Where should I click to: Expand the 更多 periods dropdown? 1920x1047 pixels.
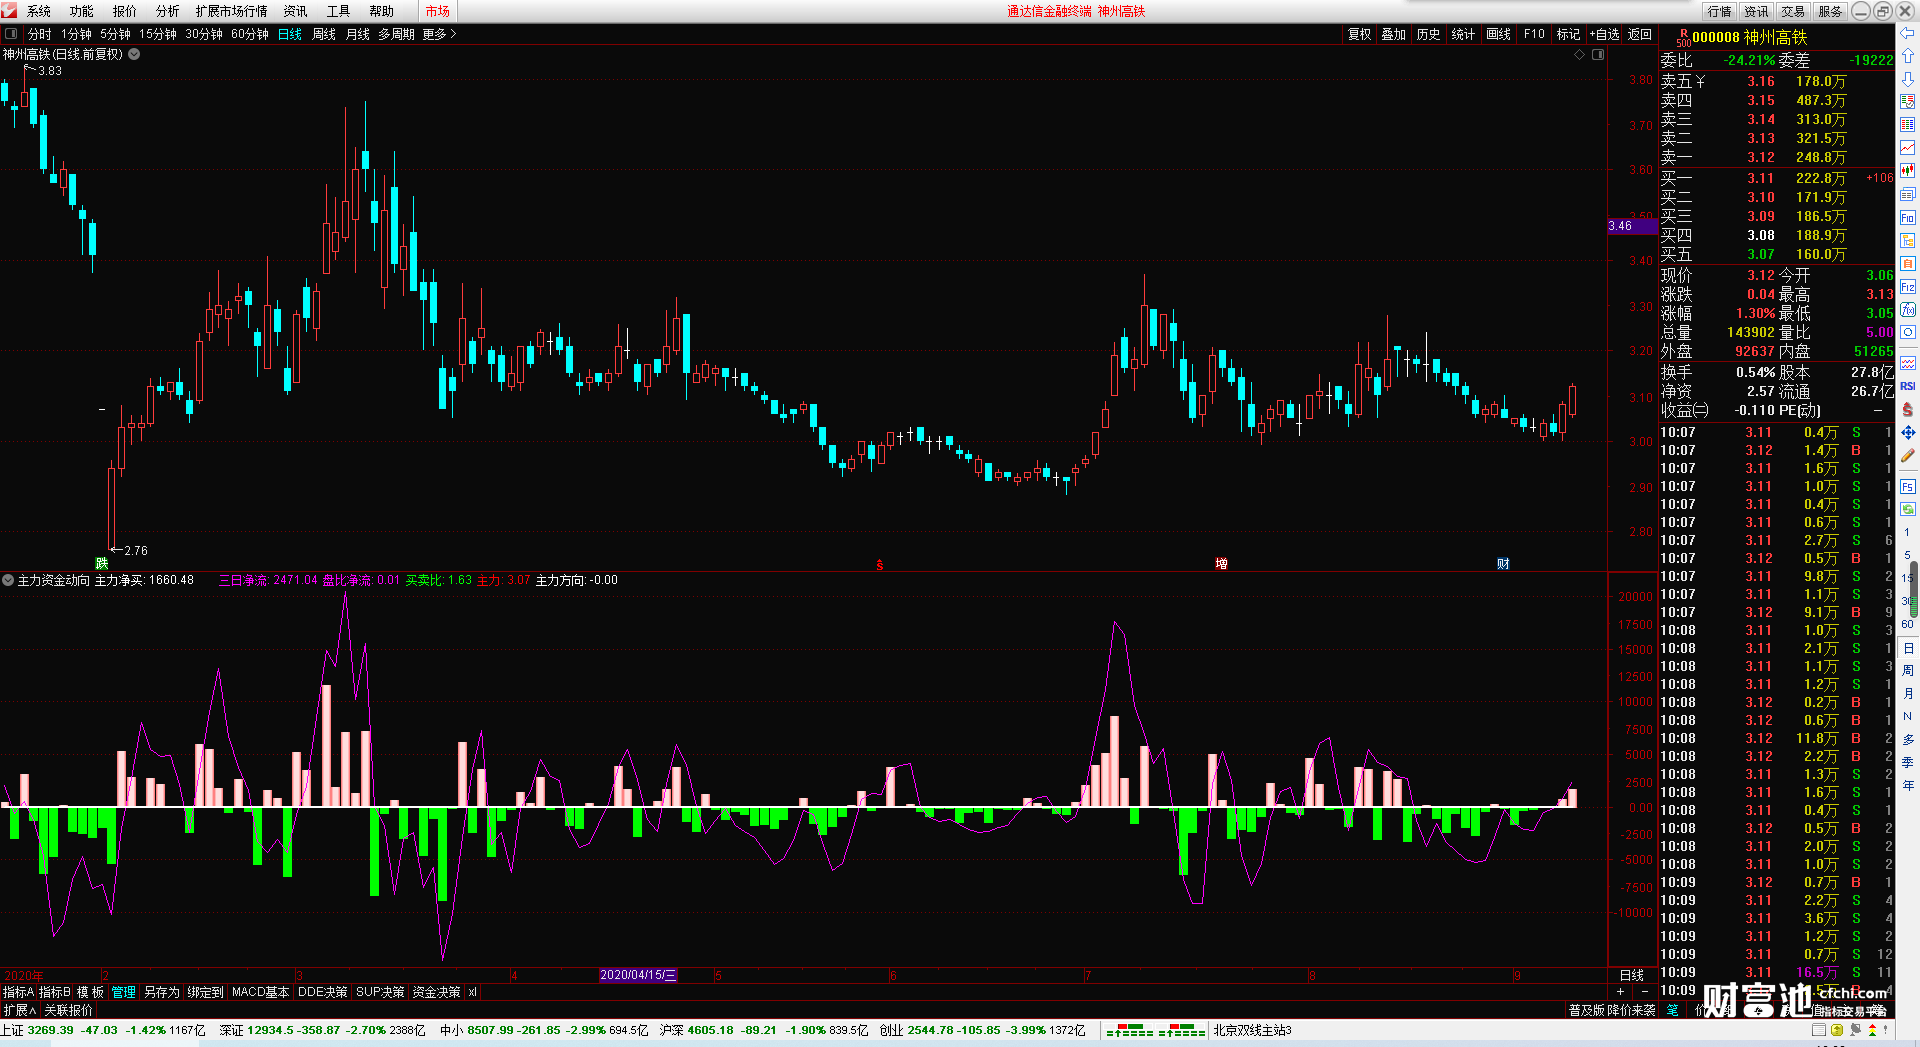coord(439,34)
